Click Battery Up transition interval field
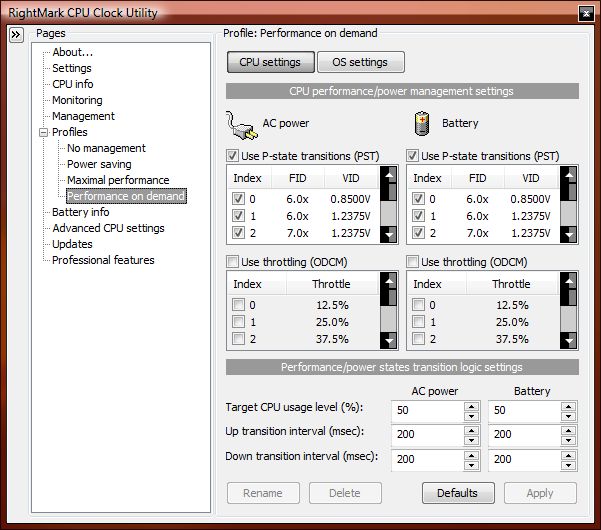 pyautogui.click(x=524, y=435)
